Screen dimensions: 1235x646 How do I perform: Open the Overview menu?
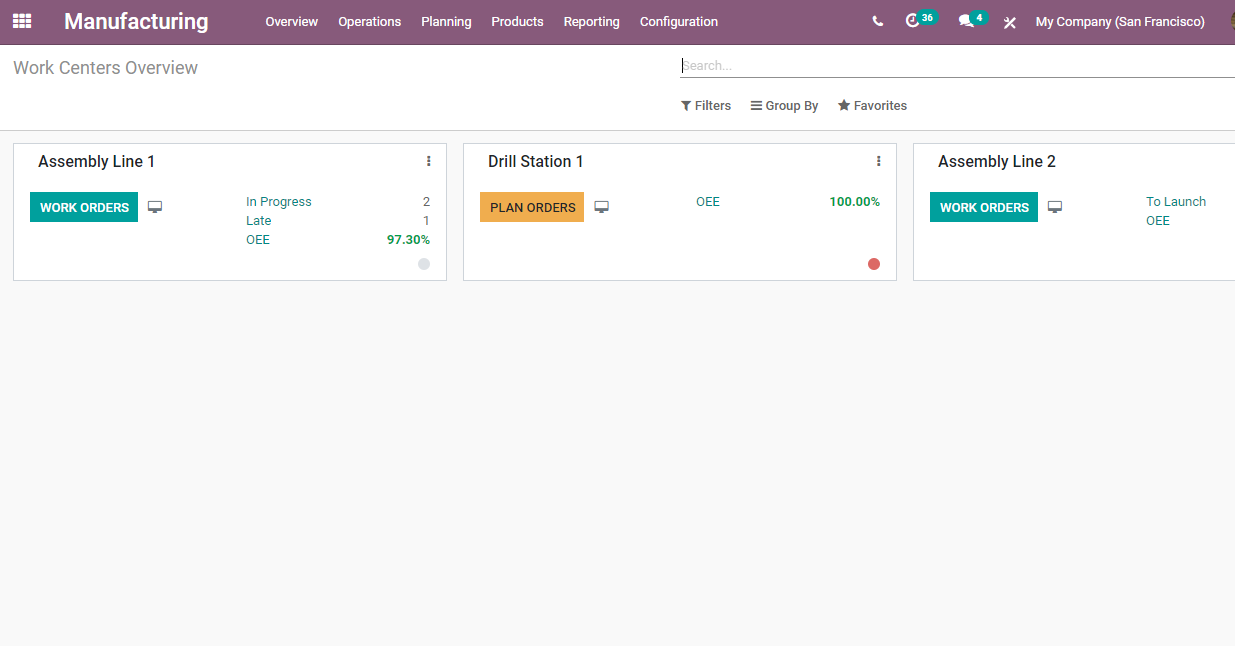point(292,22)
